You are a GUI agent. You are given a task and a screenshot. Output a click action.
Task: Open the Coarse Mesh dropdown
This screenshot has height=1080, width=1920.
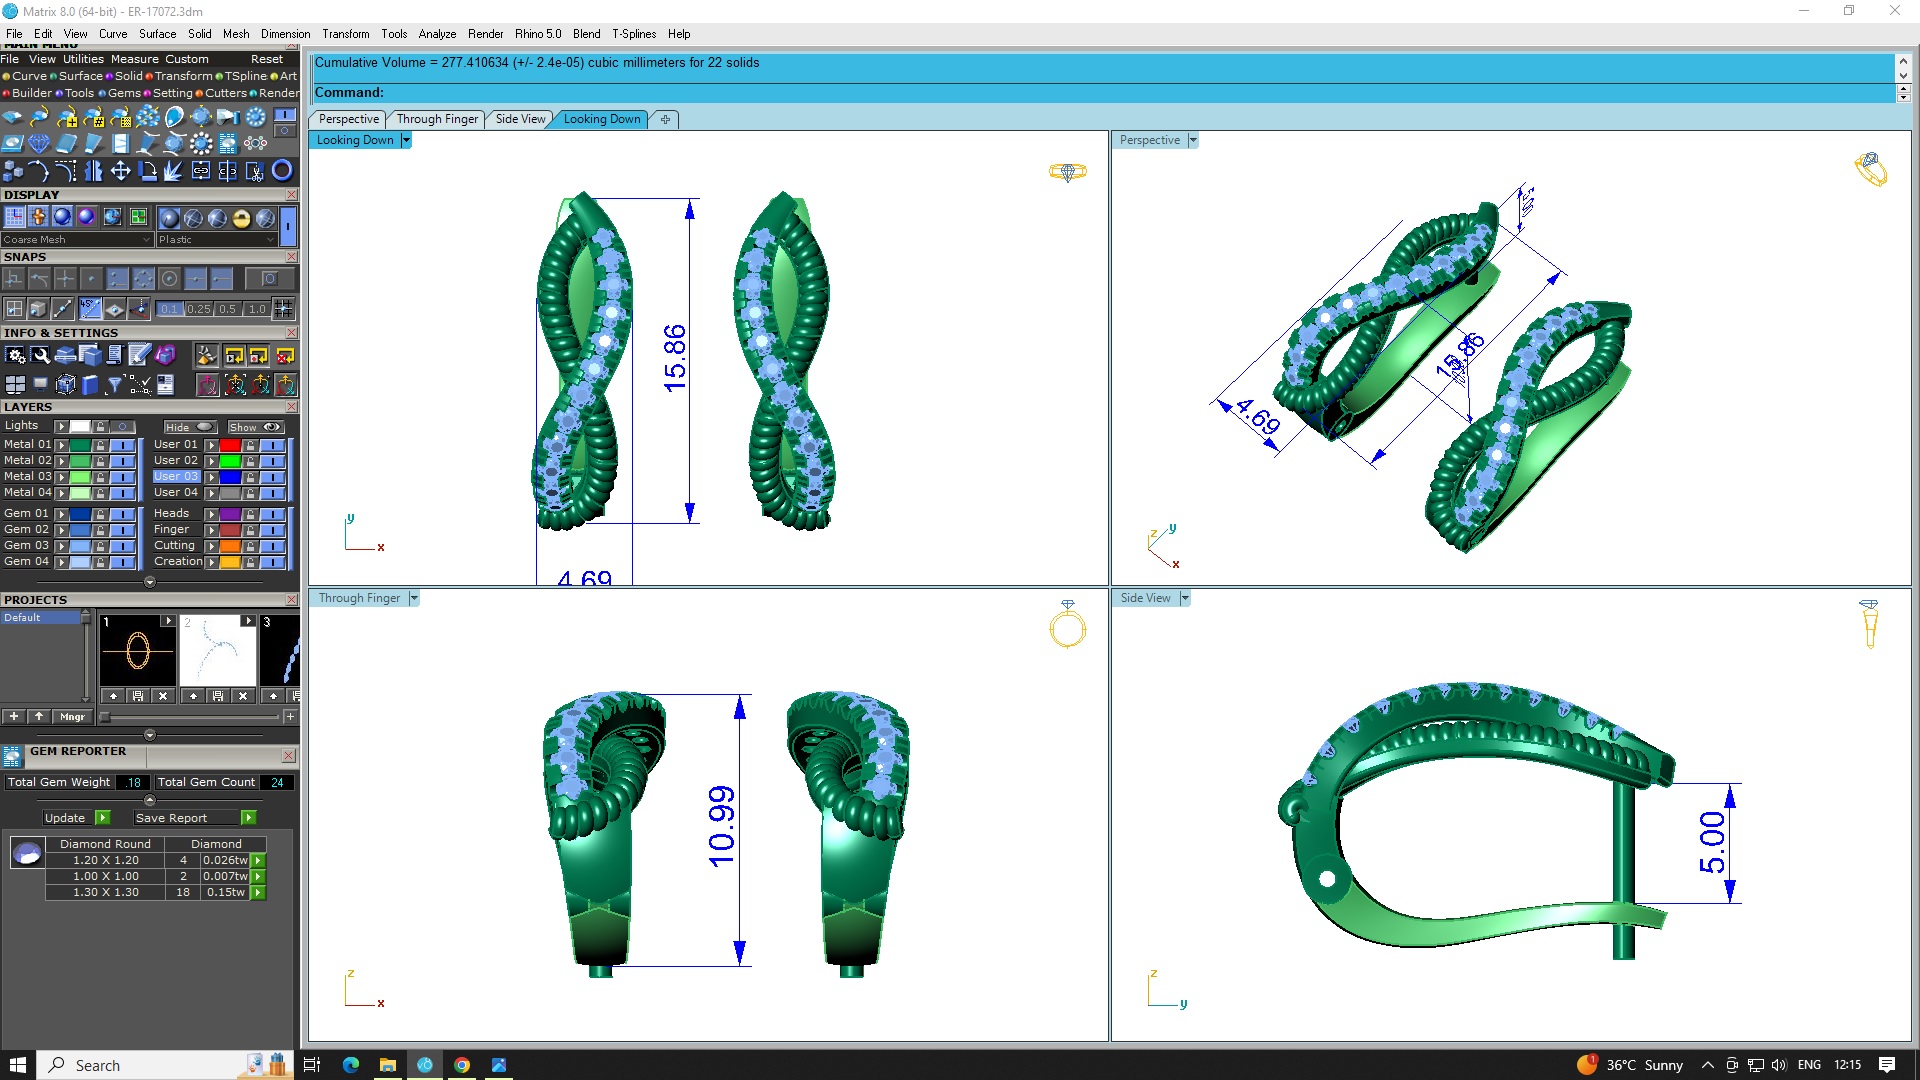76,240
